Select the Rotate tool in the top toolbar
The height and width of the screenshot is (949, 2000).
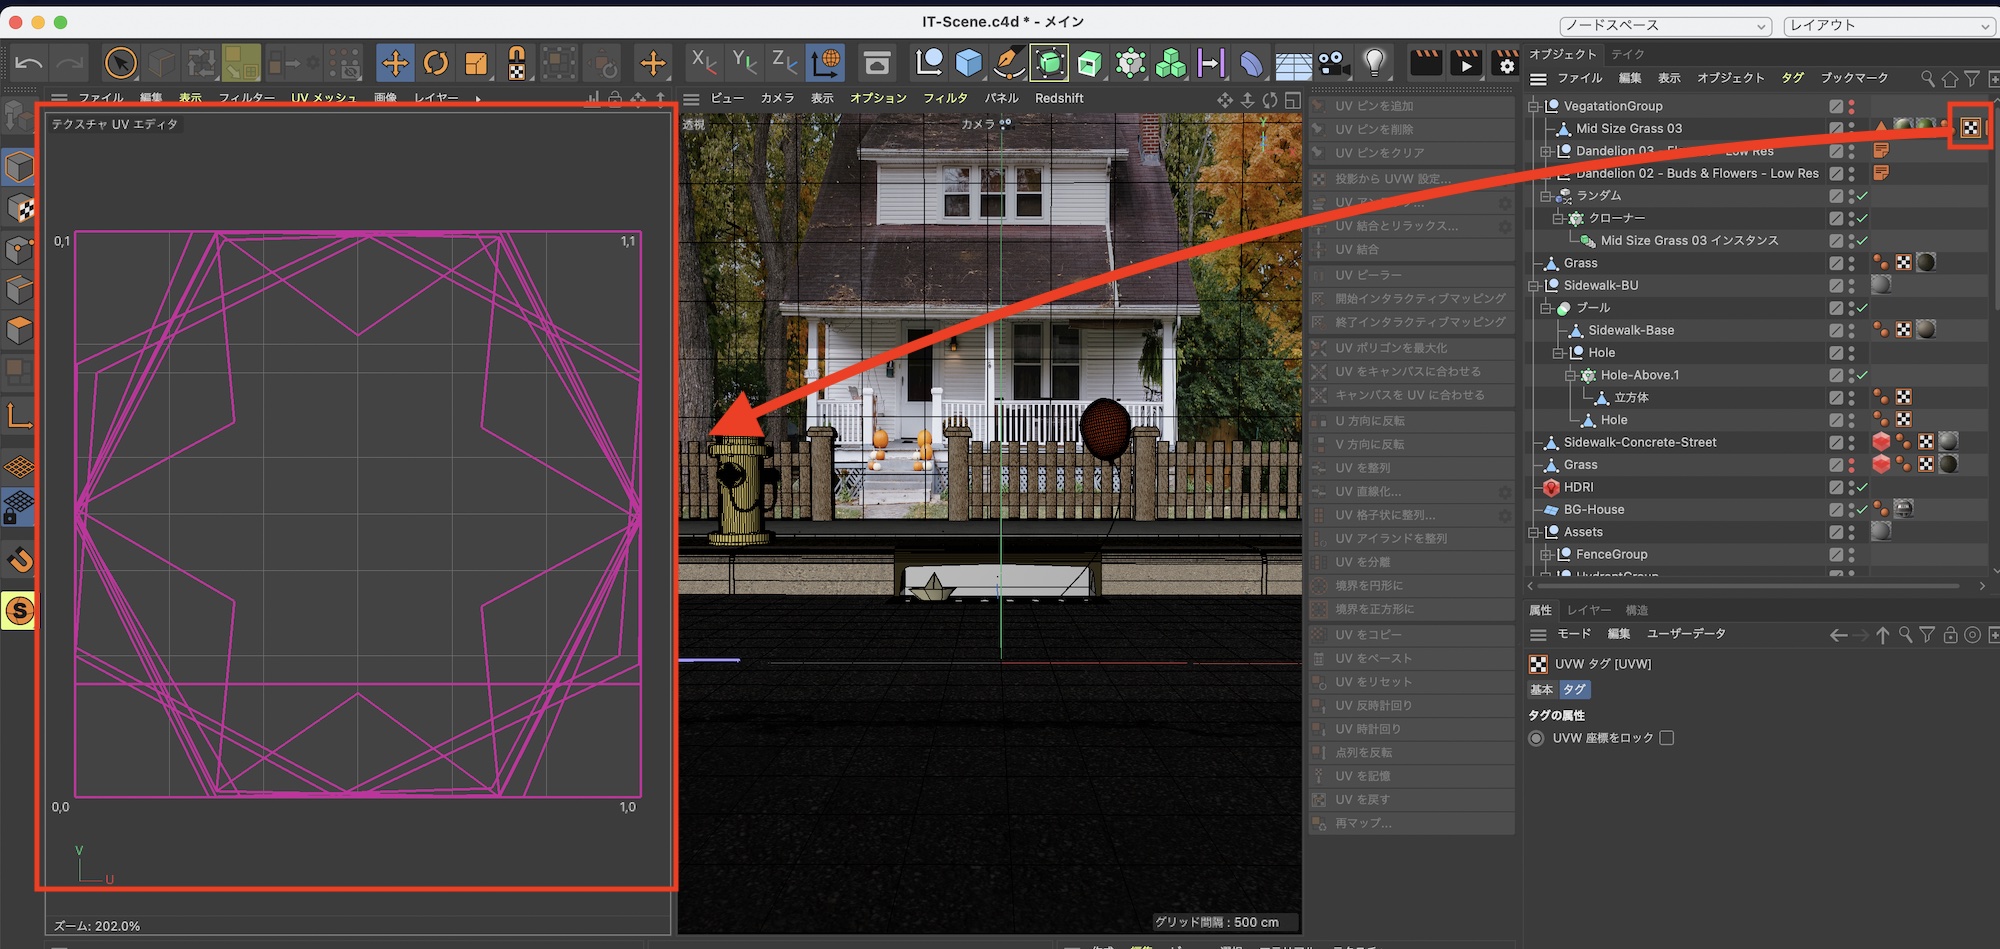tap(436, 64)
